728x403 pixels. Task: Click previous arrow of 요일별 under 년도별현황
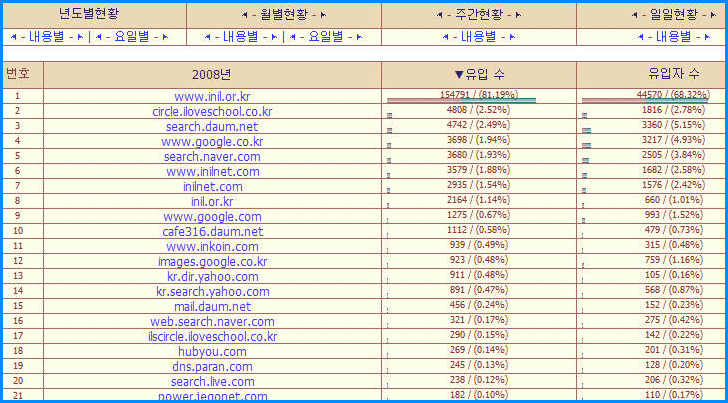[98, 37]
